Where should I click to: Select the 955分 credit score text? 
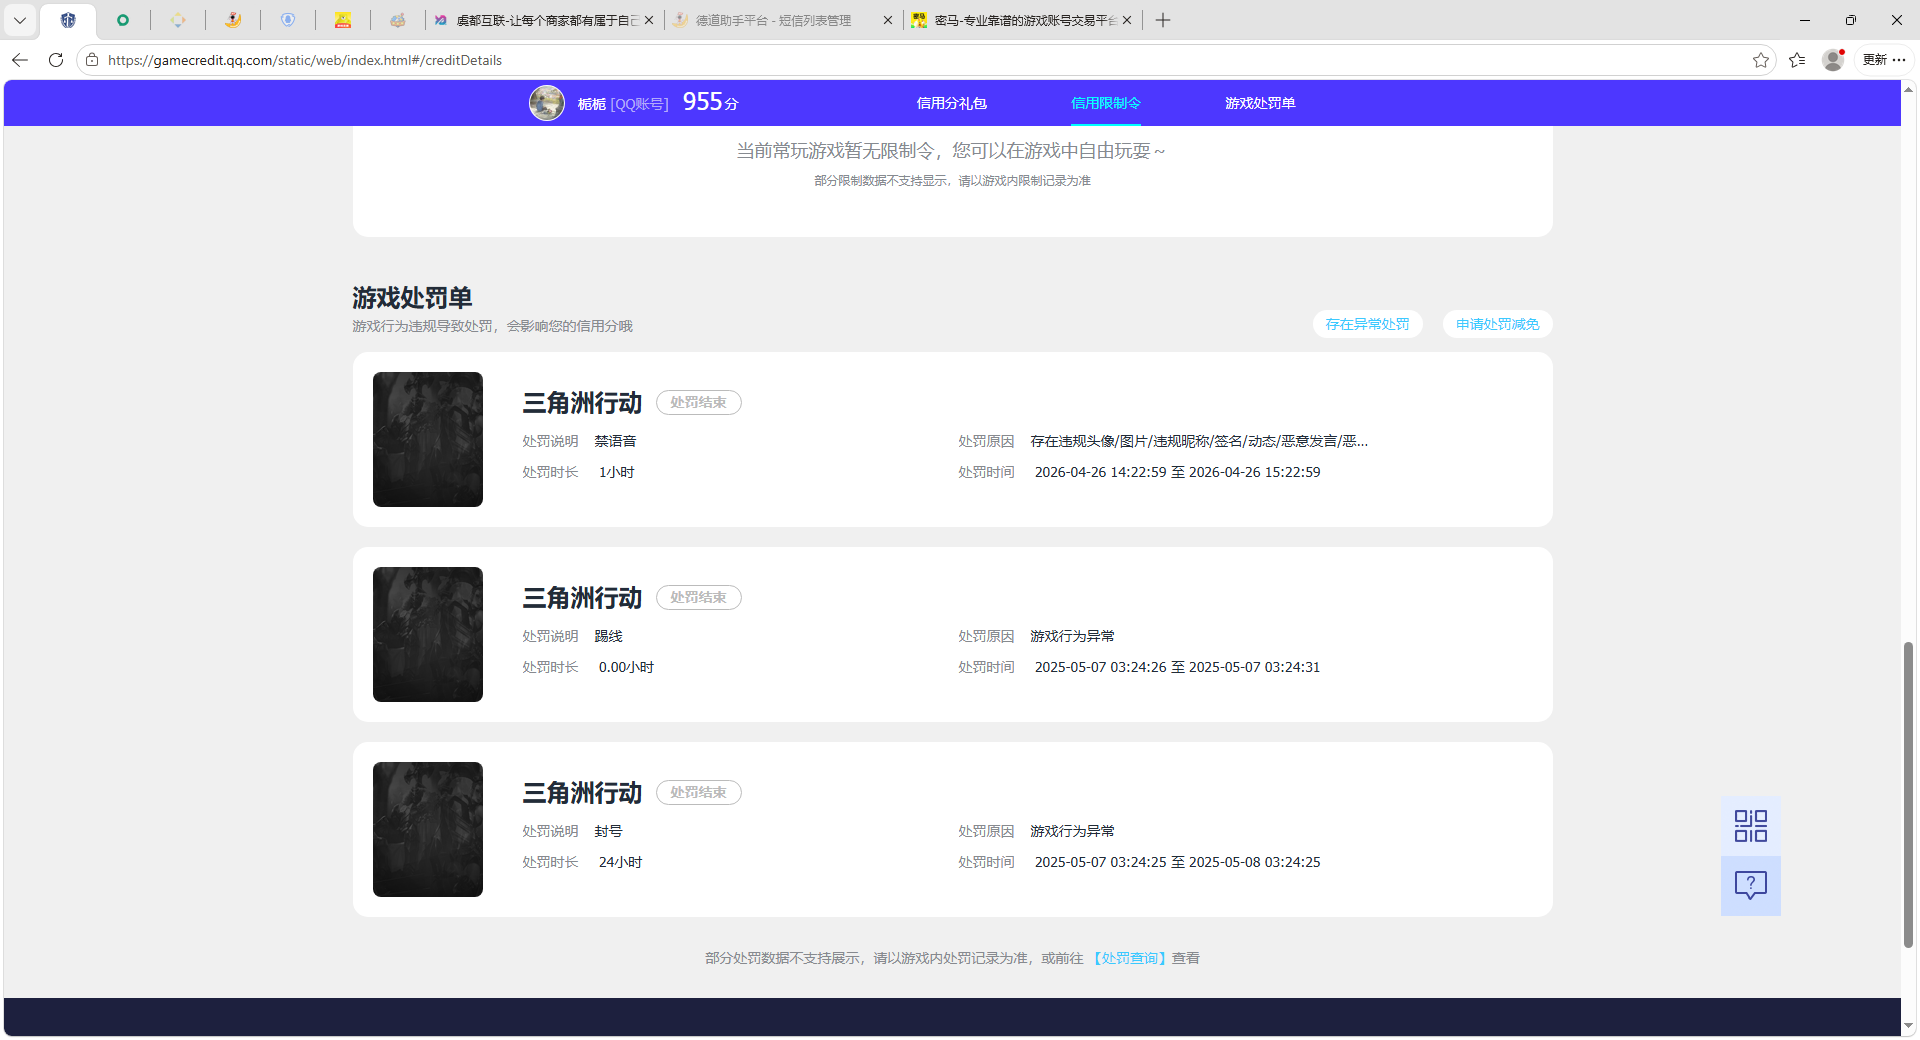coord(711,102)
